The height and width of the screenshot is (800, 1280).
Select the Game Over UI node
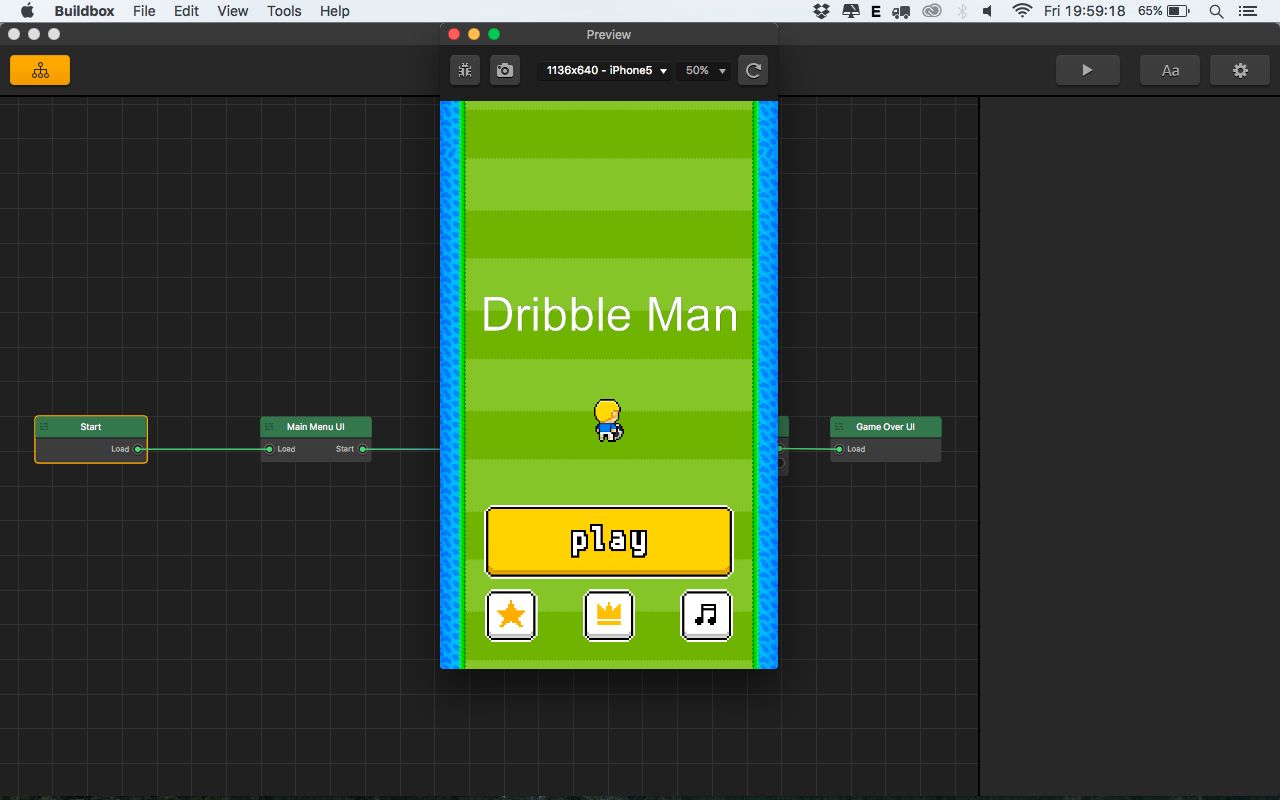(x=885, y=427)
